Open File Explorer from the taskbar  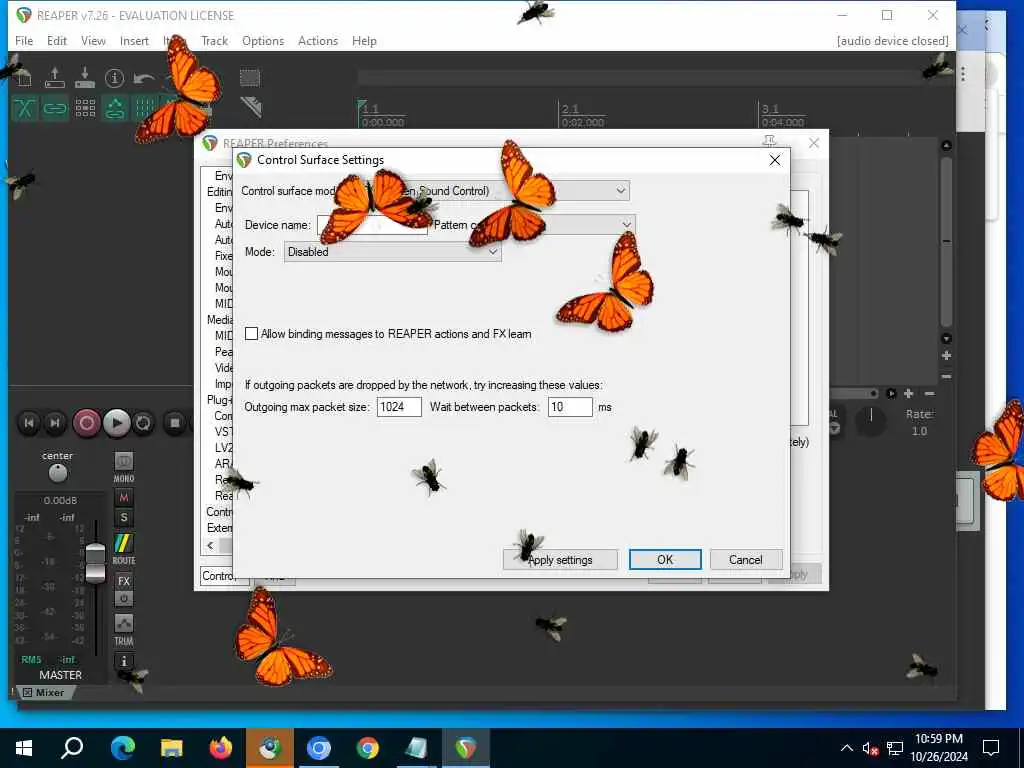pos(172,748)
